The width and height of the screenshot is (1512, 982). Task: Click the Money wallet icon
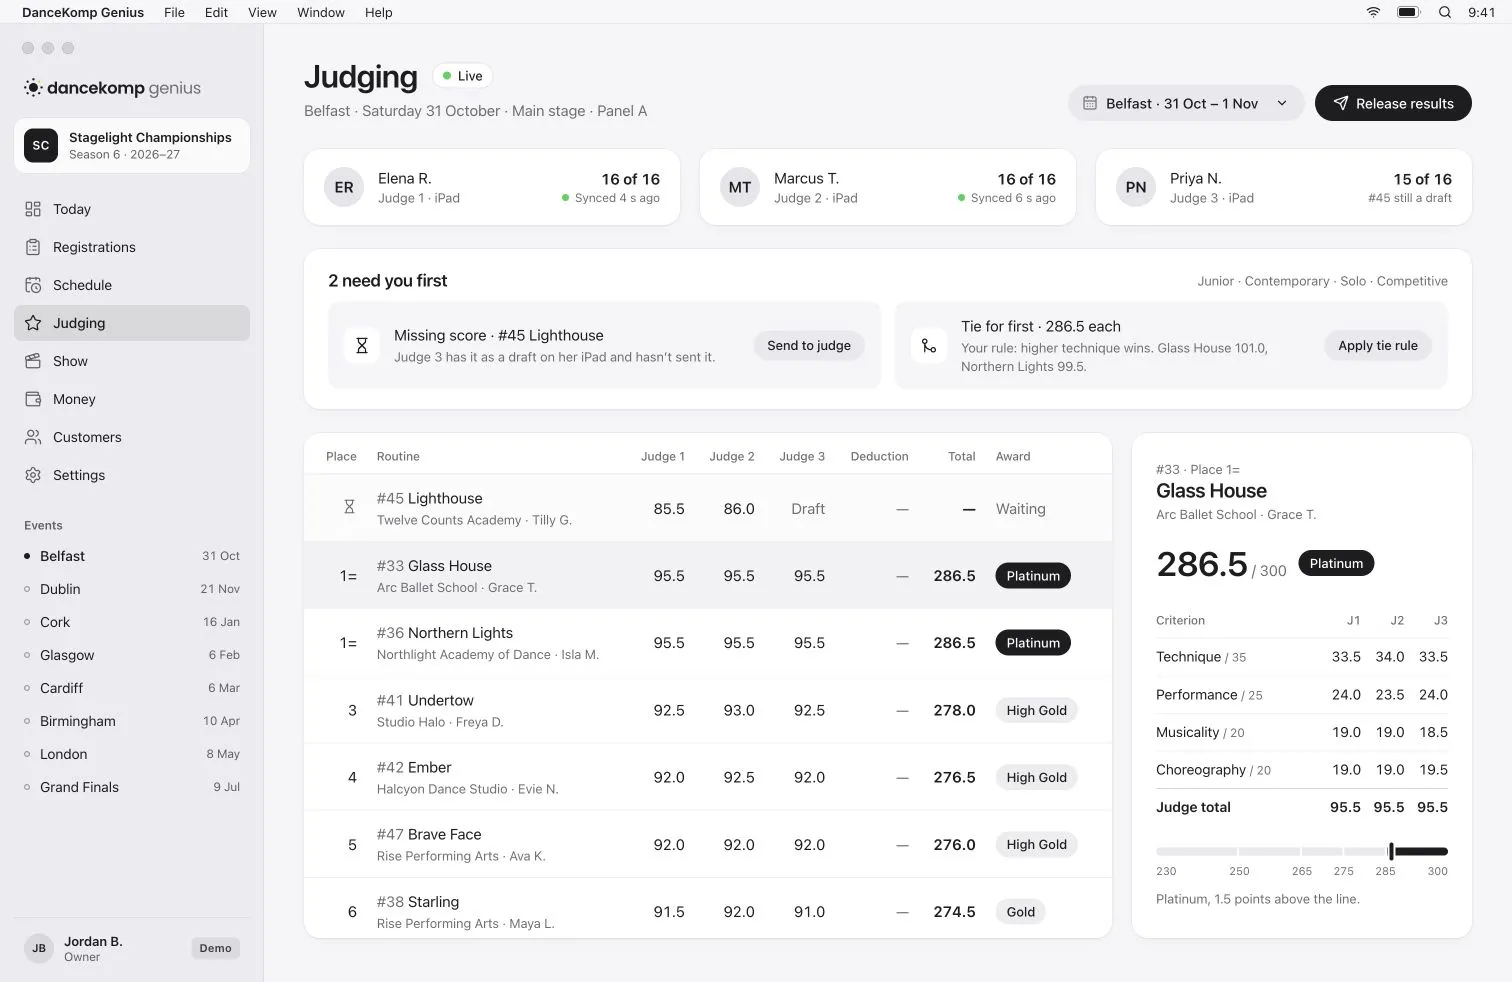[33, 399]
